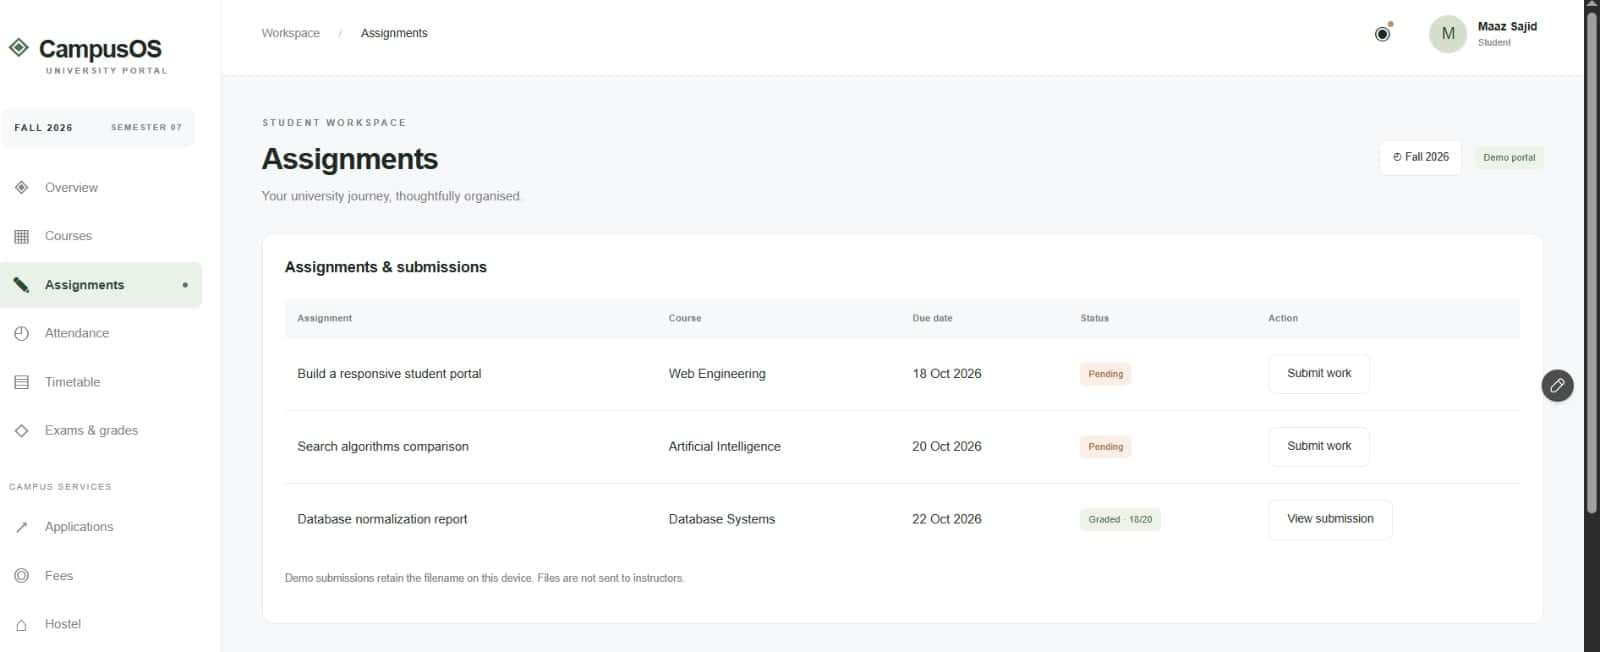
Task: Open Hostel in sidebar
Action: click(101, 624)
